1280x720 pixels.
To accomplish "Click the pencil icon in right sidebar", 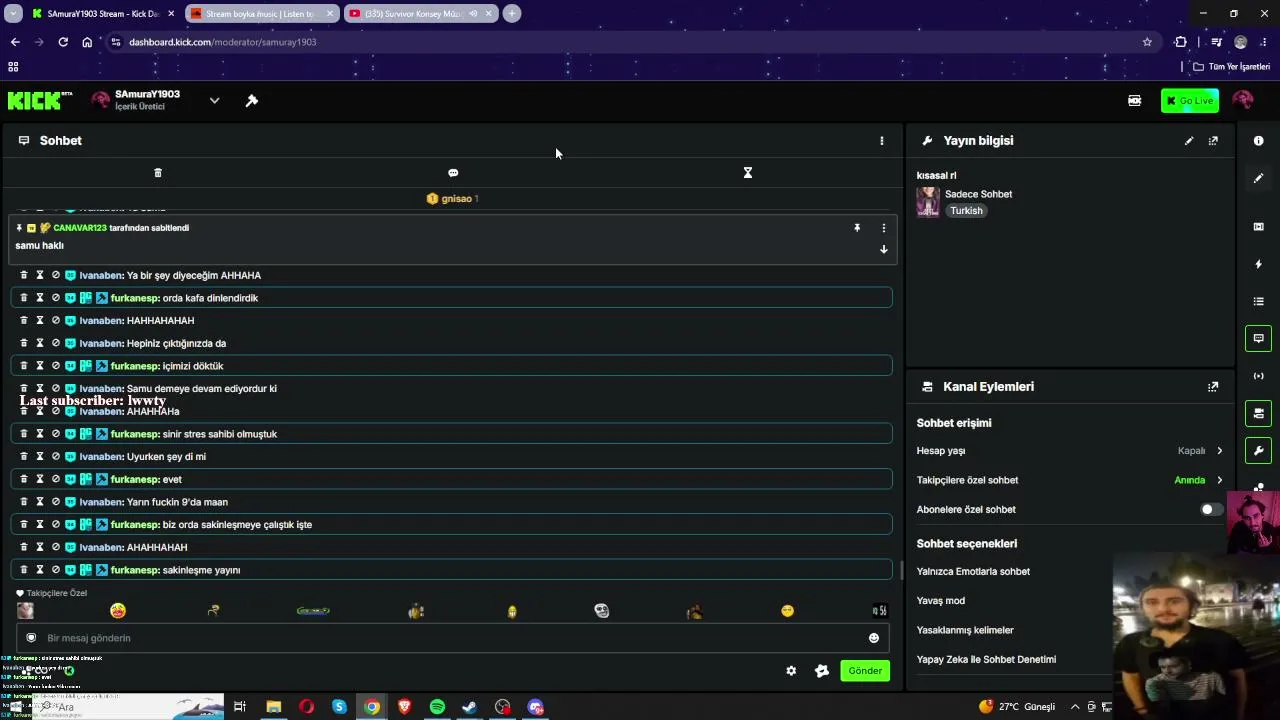I will [1258, 178].
